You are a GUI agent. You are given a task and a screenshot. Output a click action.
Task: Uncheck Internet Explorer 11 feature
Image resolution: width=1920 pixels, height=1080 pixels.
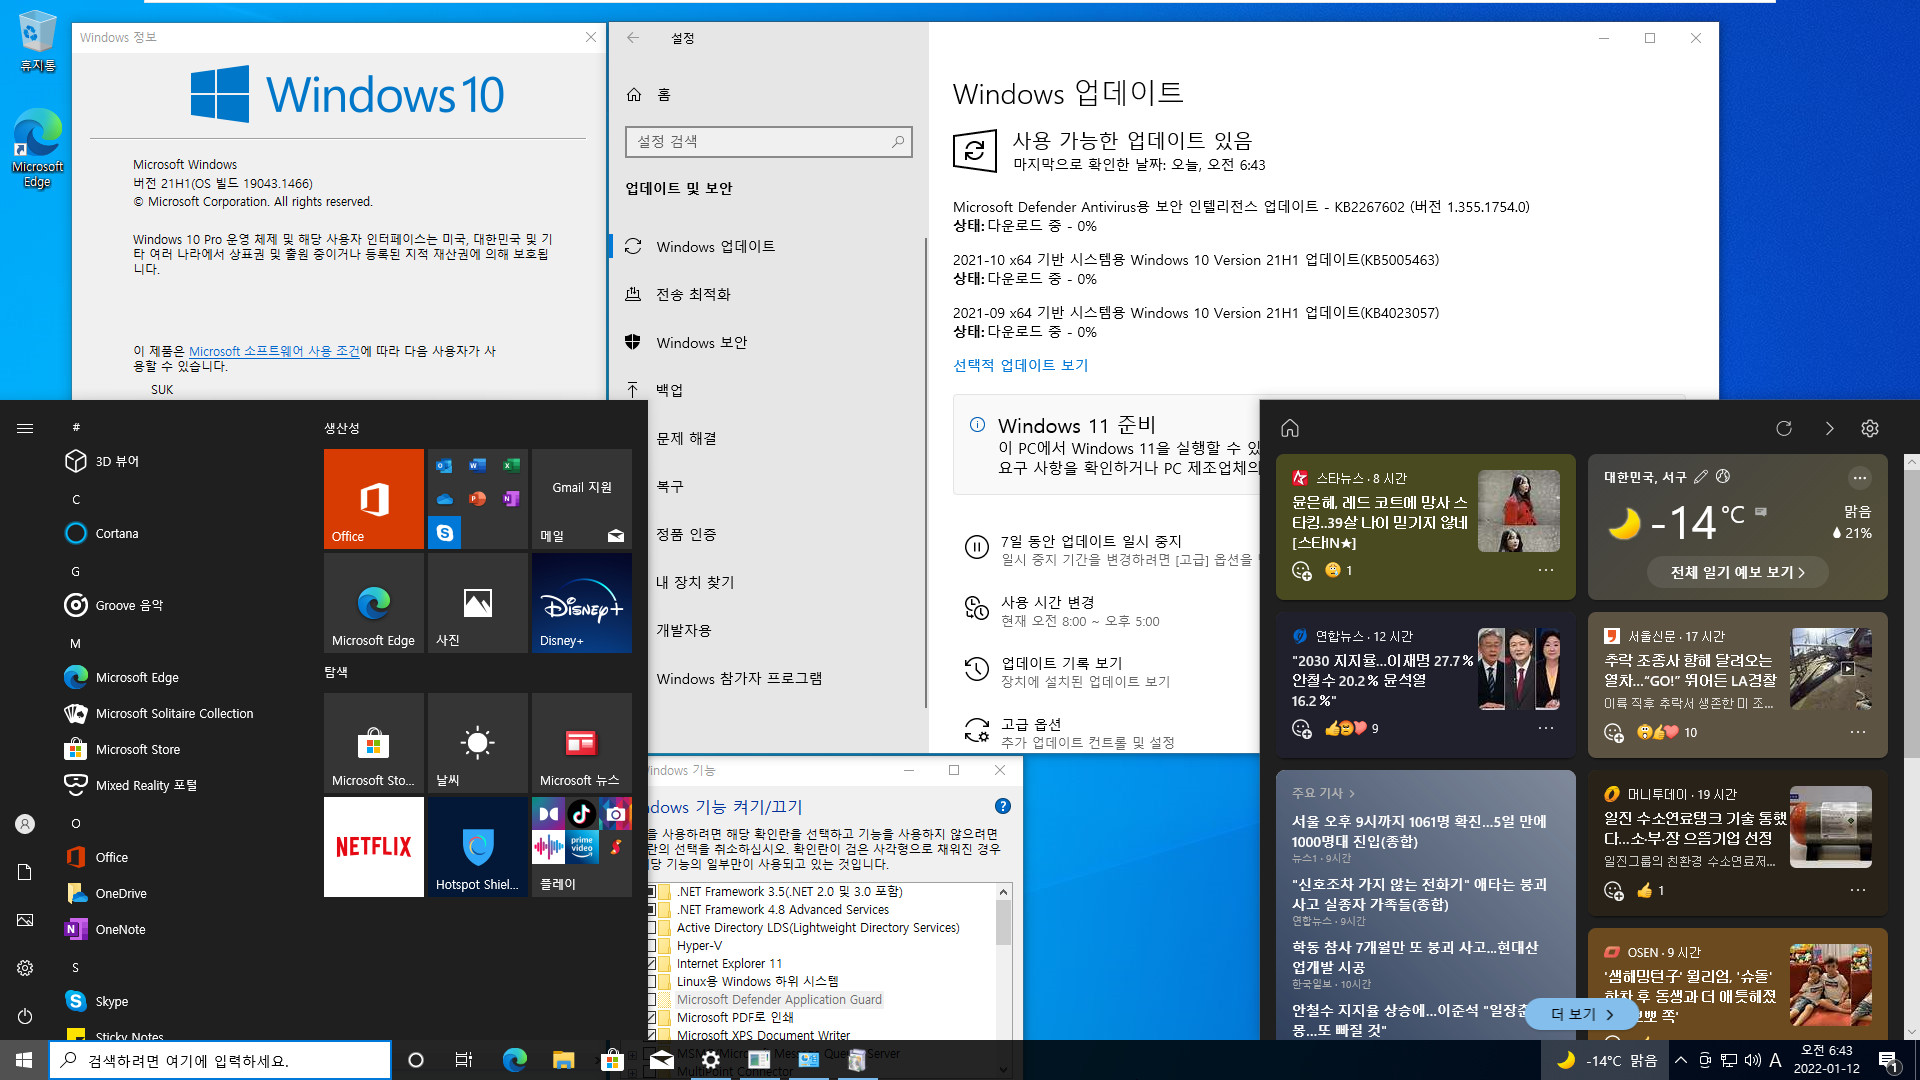click(x=651, y=963)
